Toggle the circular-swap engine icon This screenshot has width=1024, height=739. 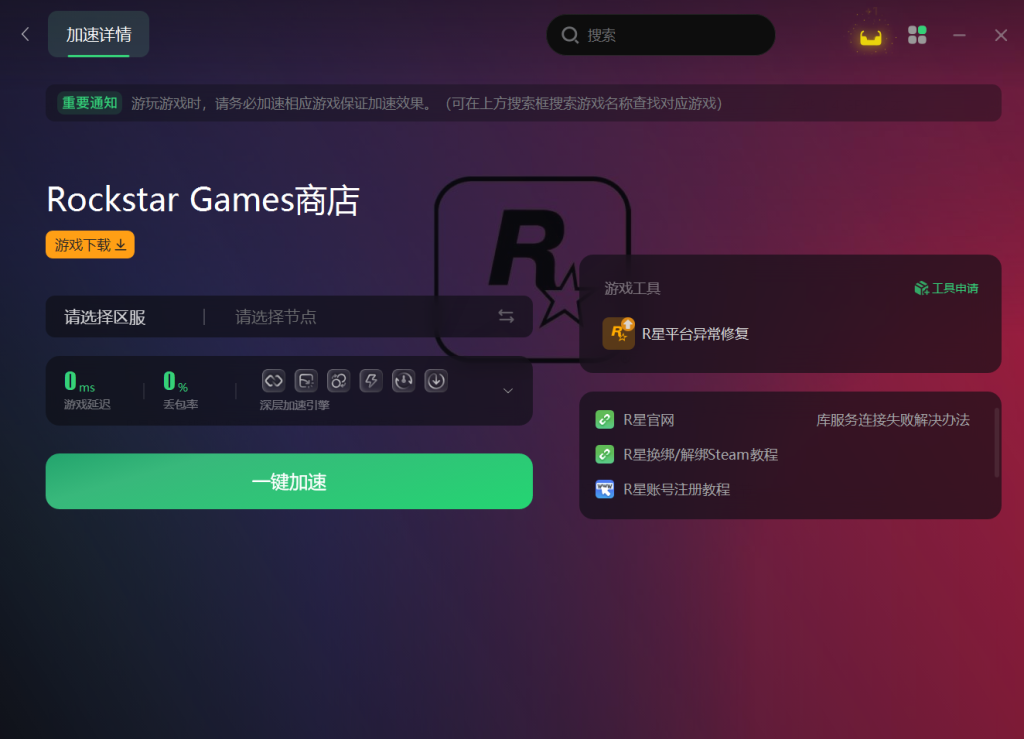pyautogui.click(x=338, y=381)
